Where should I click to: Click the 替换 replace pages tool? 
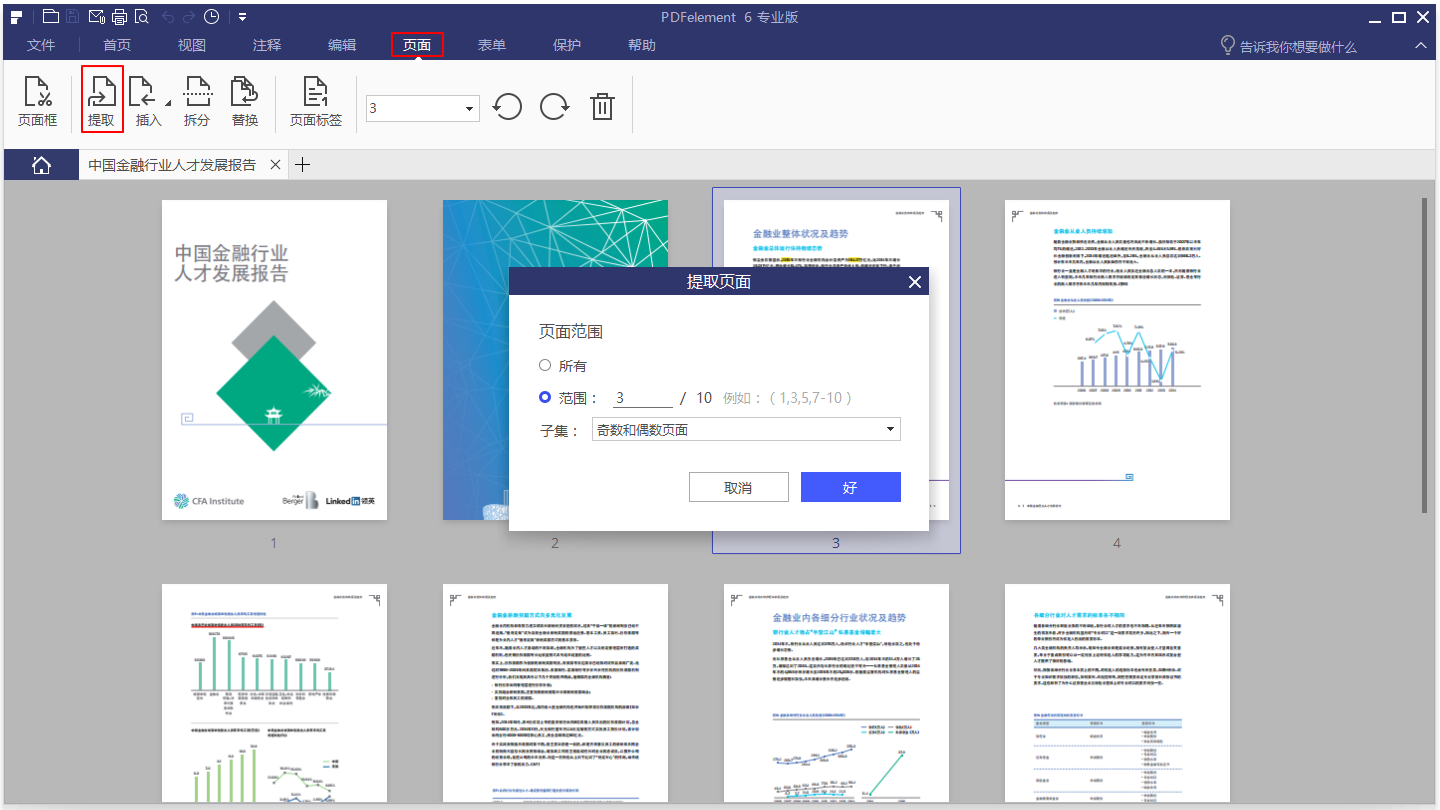tap(245, 100)
